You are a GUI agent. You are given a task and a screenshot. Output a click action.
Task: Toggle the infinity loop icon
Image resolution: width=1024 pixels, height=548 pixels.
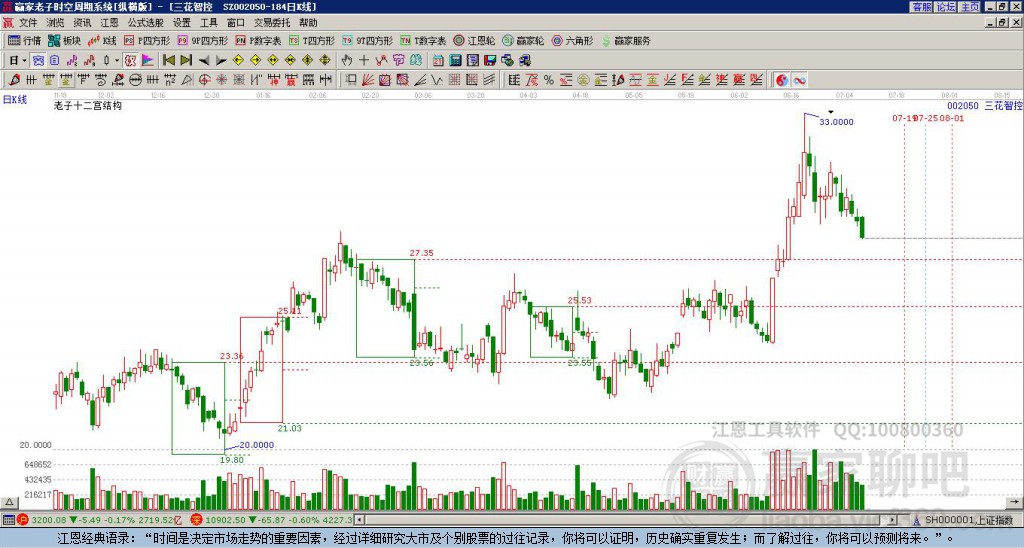(x=799, y=80)
